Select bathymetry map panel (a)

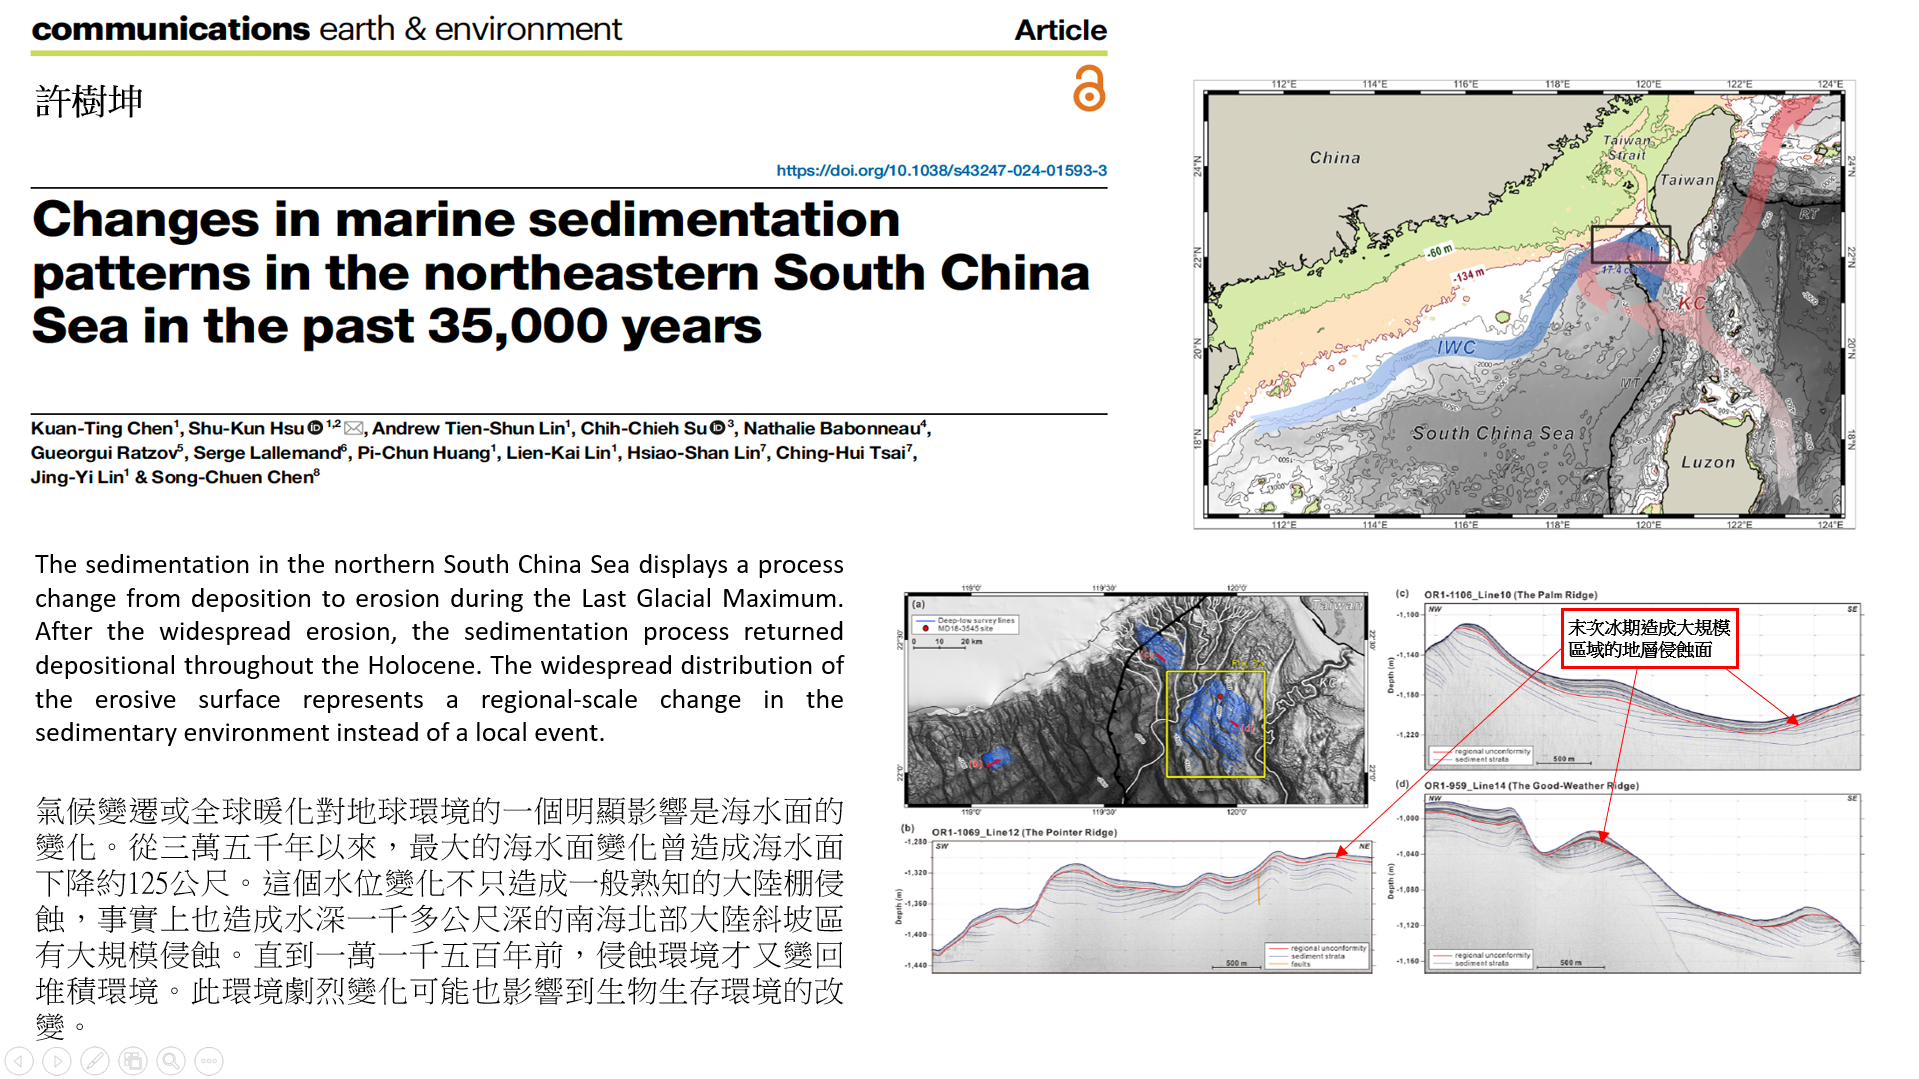point(1136,699)
